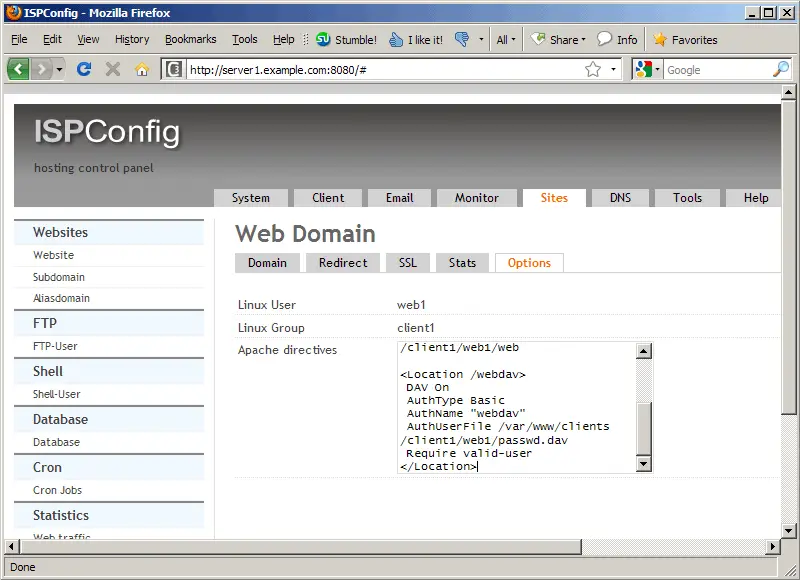Open the File menu
The image size is (800, 580).
[19, 39]
